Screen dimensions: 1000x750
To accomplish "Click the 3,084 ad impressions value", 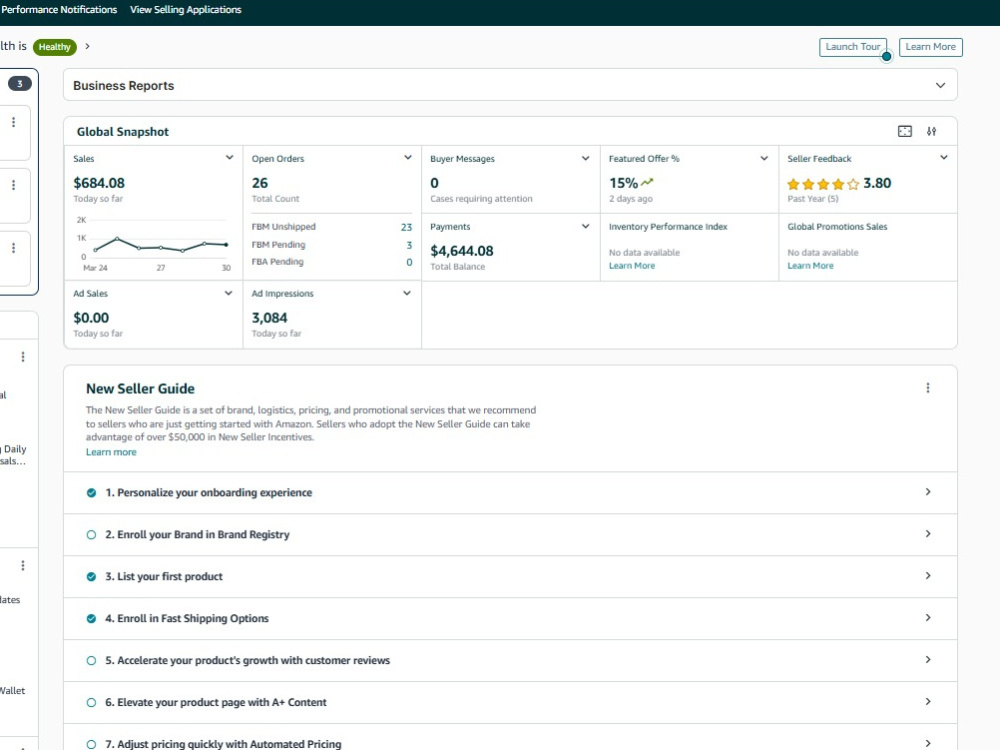I will click(269, 318).
